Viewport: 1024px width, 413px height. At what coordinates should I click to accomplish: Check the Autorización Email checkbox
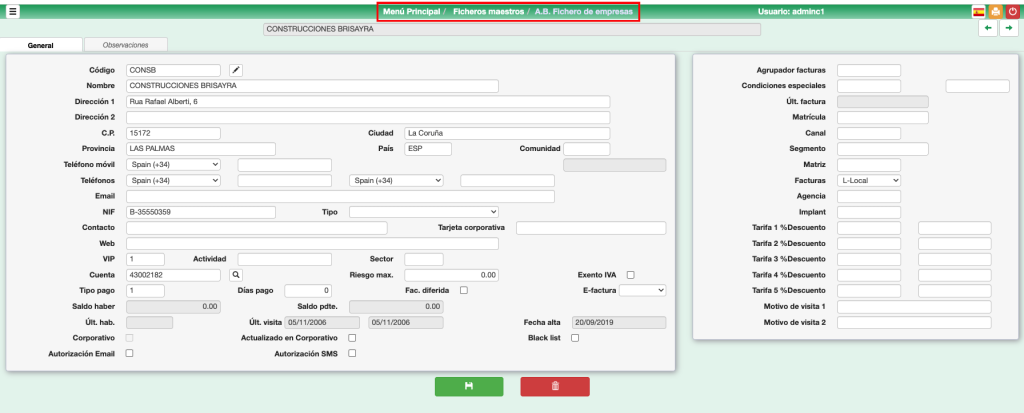(x=130, y=354)
